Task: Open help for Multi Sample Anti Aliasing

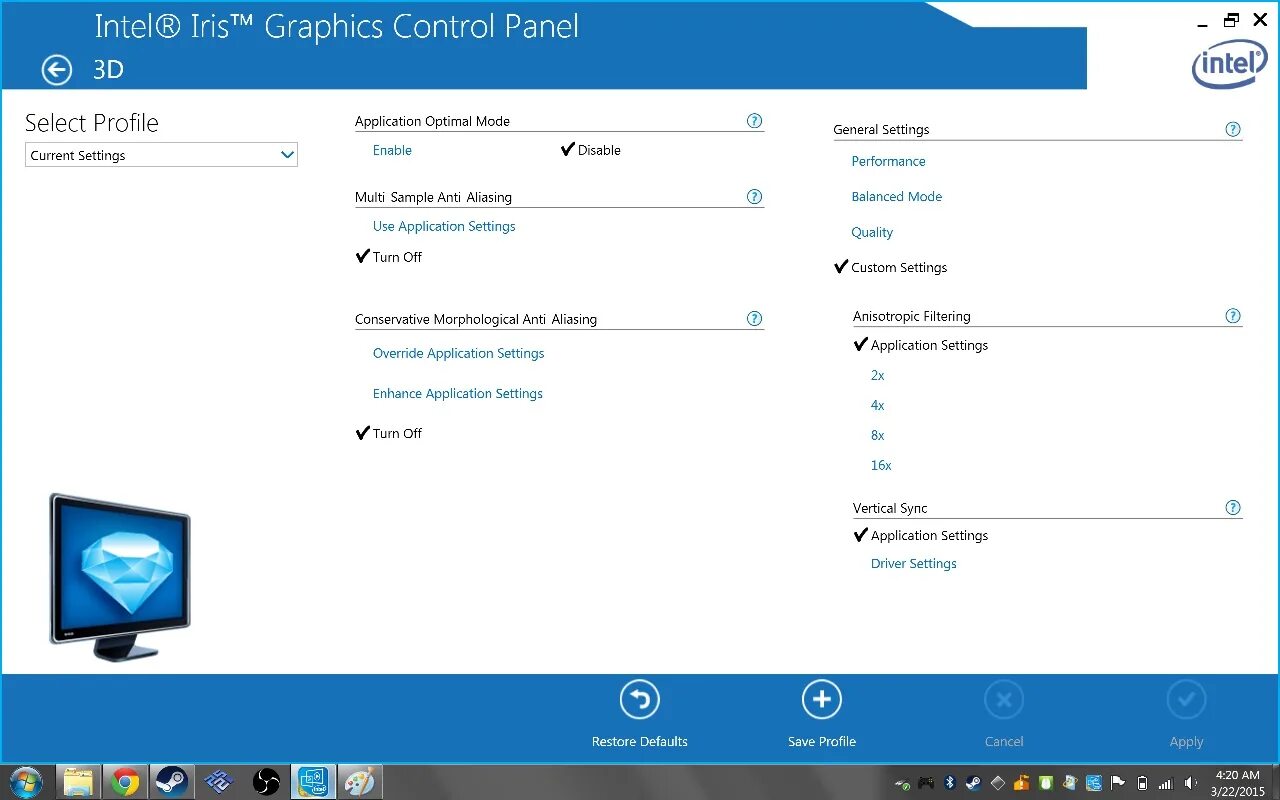Action: [755, 197]
